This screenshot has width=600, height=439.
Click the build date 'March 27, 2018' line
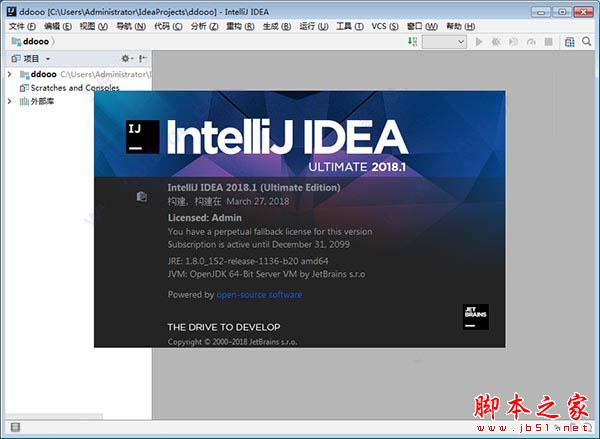coord(228,201)
